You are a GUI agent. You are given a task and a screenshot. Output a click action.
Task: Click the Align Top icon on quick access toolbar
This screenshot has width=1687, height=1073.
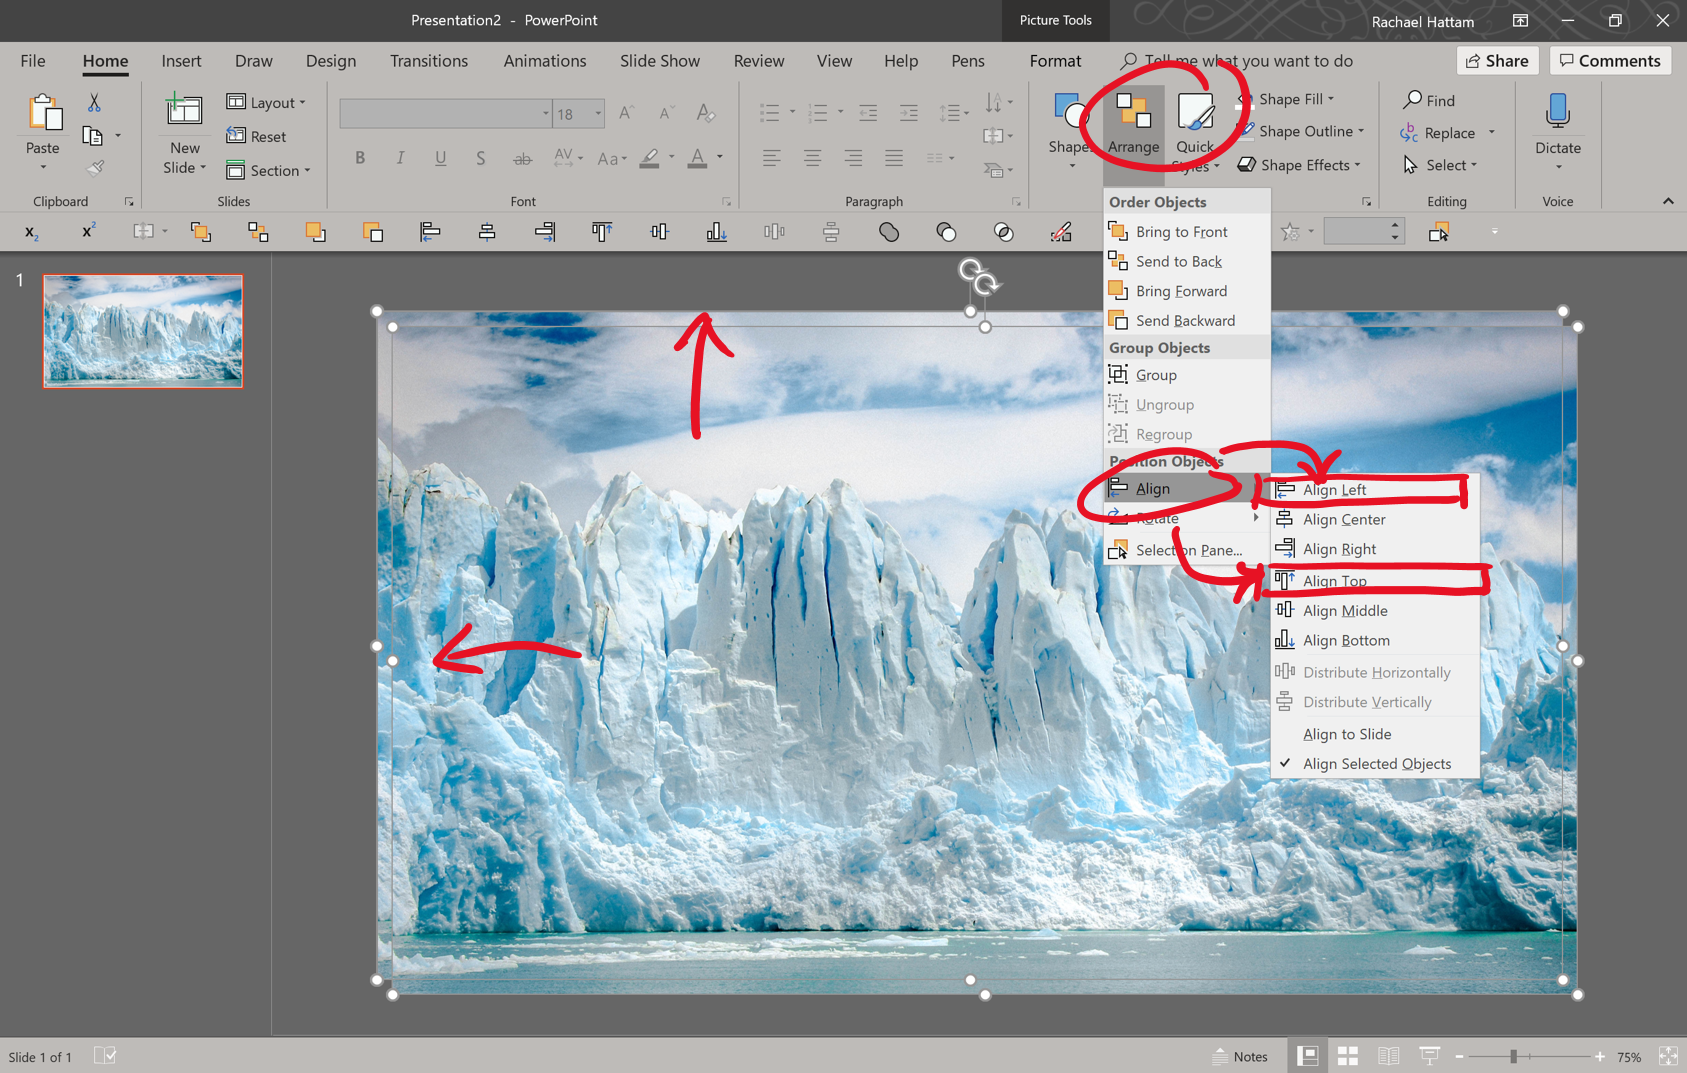pyautogui.click(x=601, y=231)
